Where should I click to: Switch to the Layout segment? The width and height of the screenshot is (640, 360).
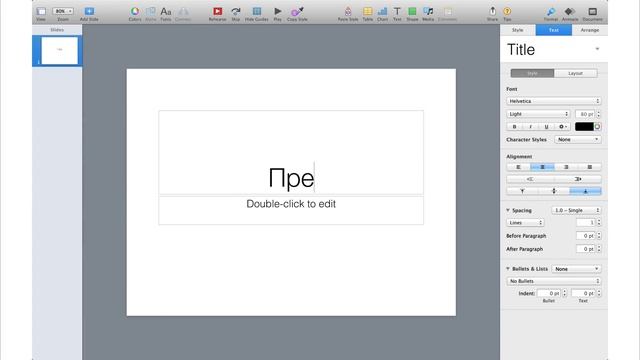click(576, 73)
